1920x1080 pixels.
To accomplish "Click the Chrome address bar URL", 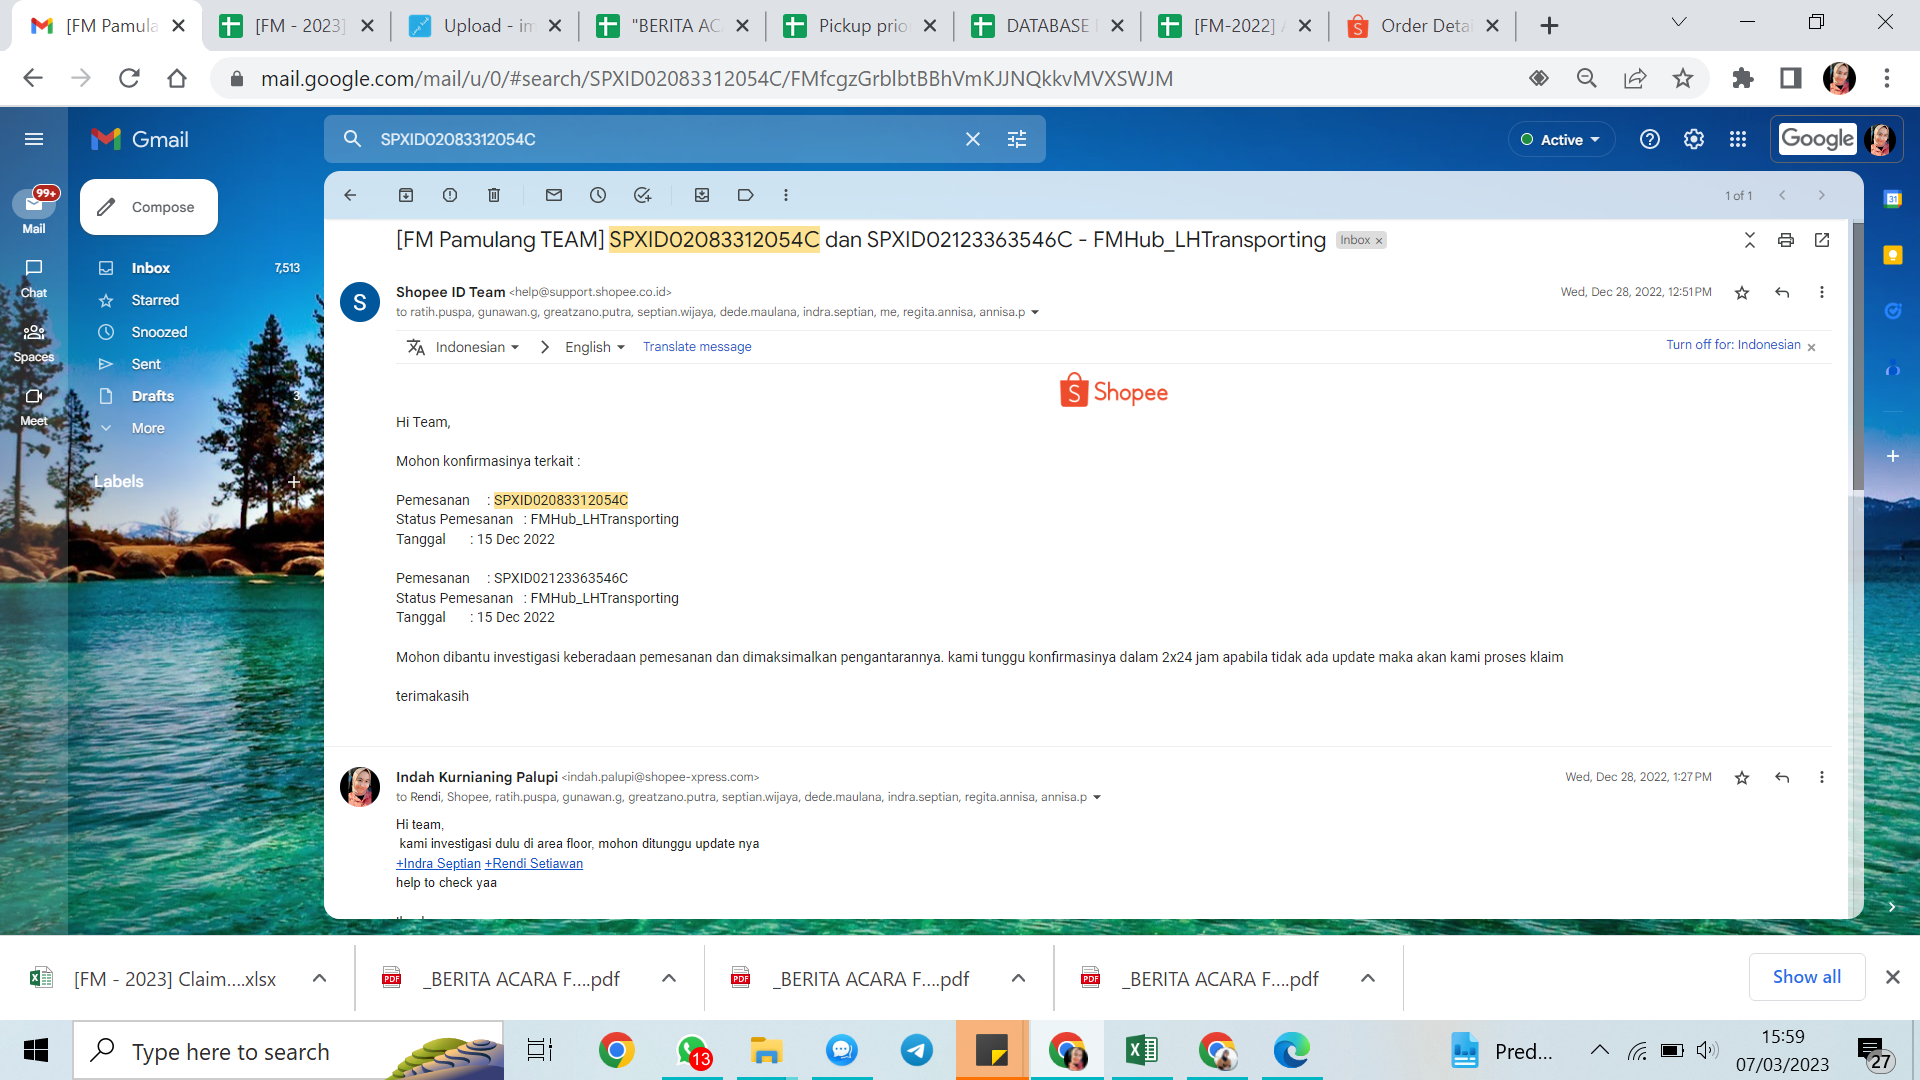I will tap(716, 78).
